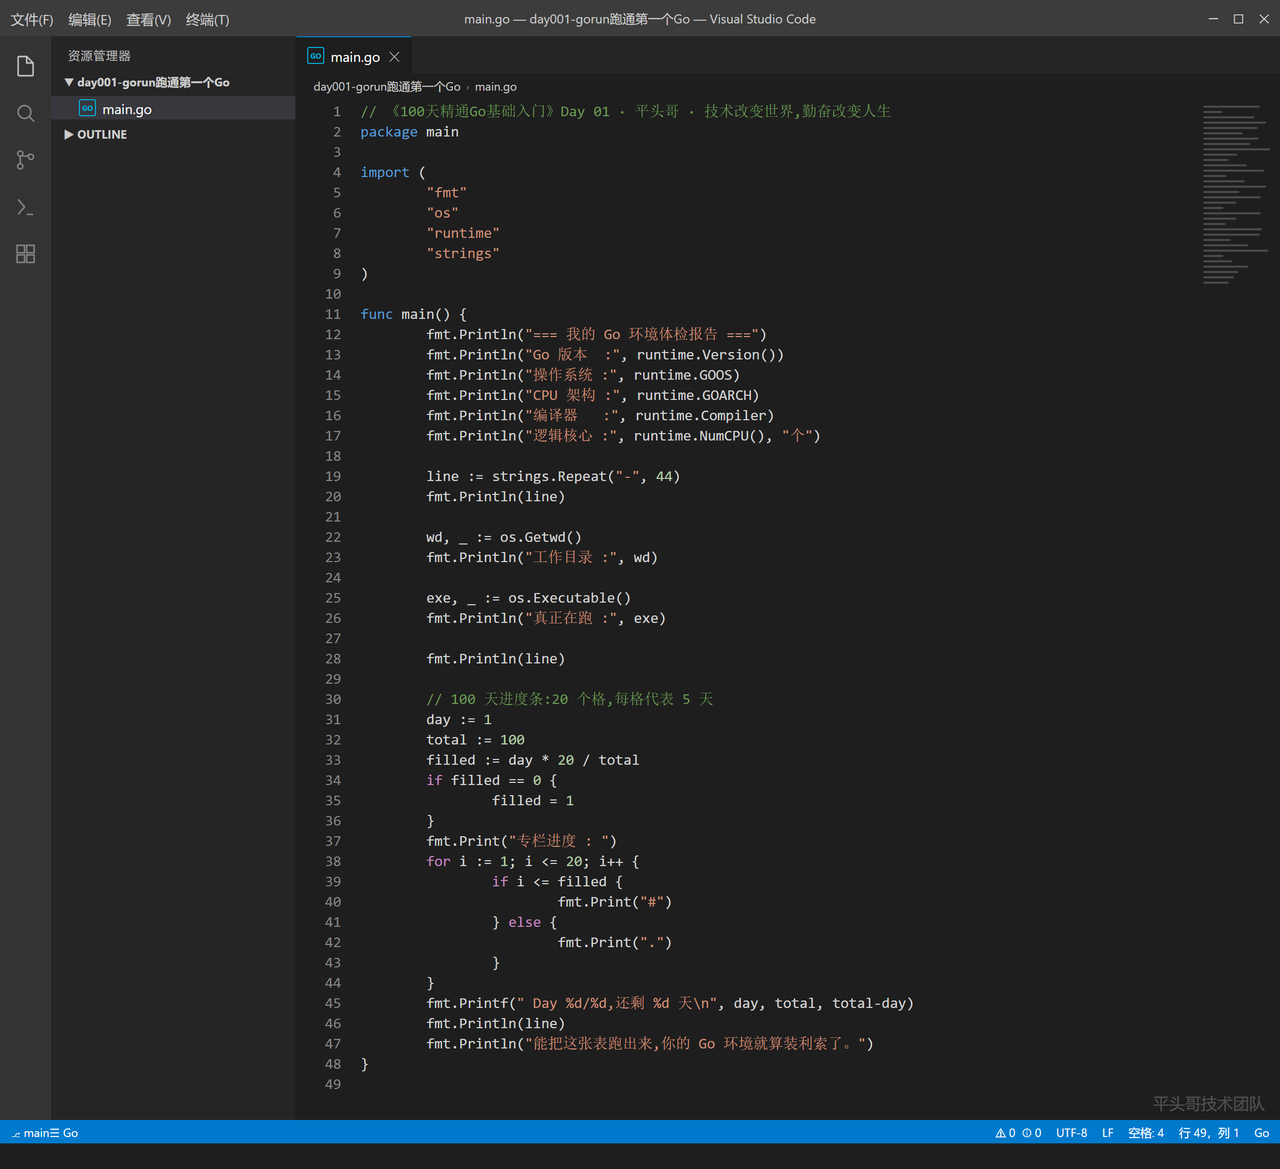Close the main.go editor tab
Viewport: 1280px width, 1169px height.
[395, 57]
